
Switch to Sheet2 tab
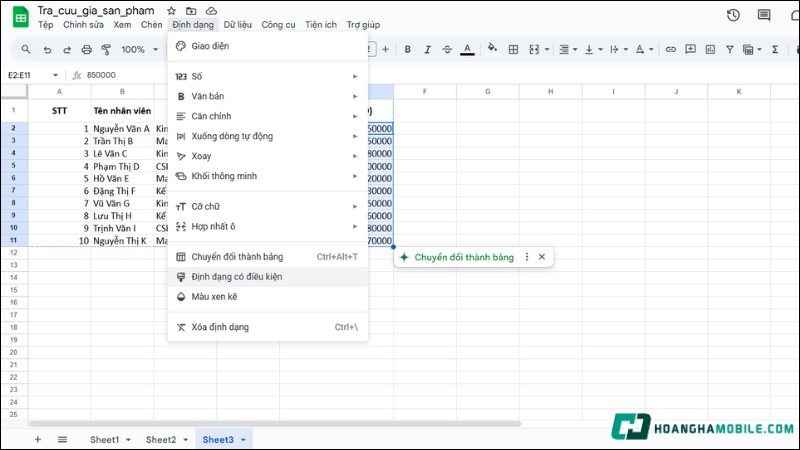(167, 439)
